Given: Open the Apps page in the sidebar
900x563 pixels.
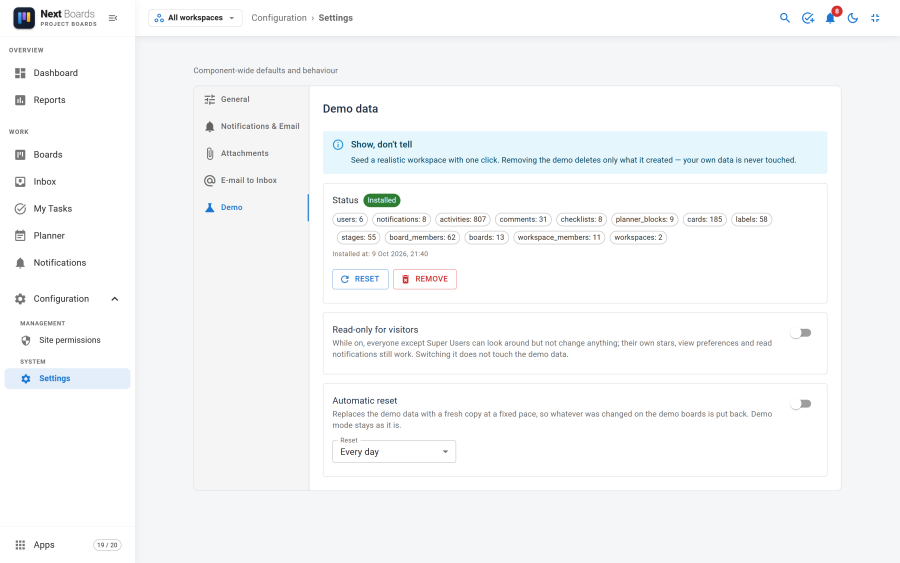Looking at the screenshot, I should pyautogui.click(x=67, y=545).
